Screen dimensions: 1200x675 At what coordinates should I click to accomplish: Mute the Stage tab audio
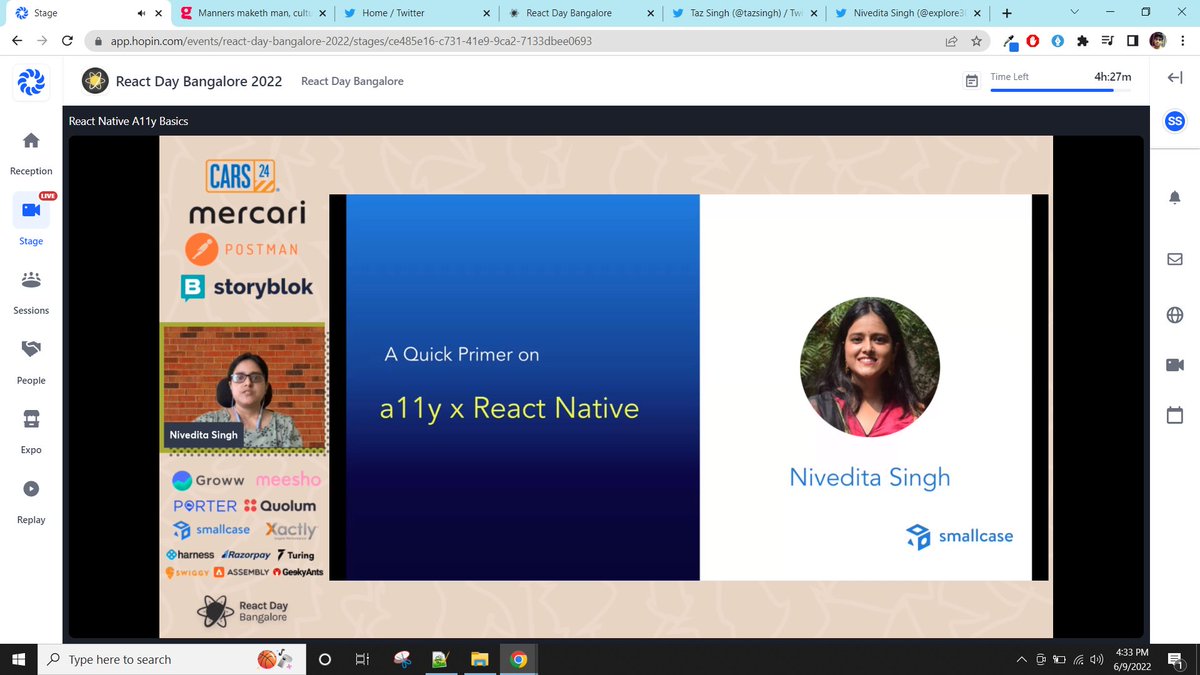click(141, 13)
